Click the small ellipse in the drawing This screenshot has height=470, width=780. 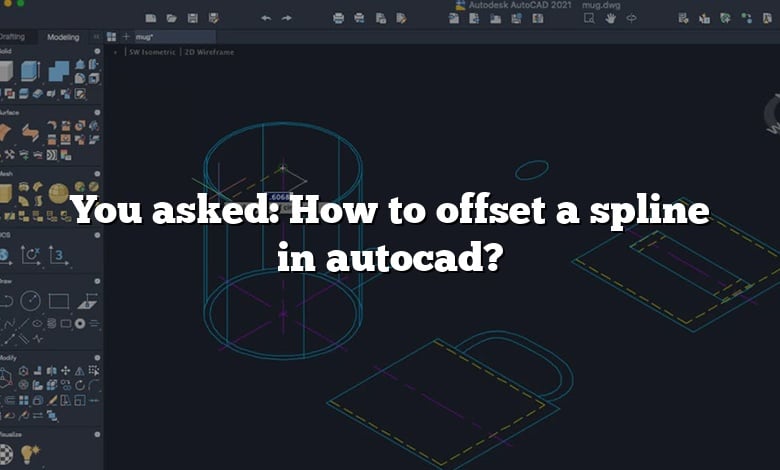pos(532,170)
